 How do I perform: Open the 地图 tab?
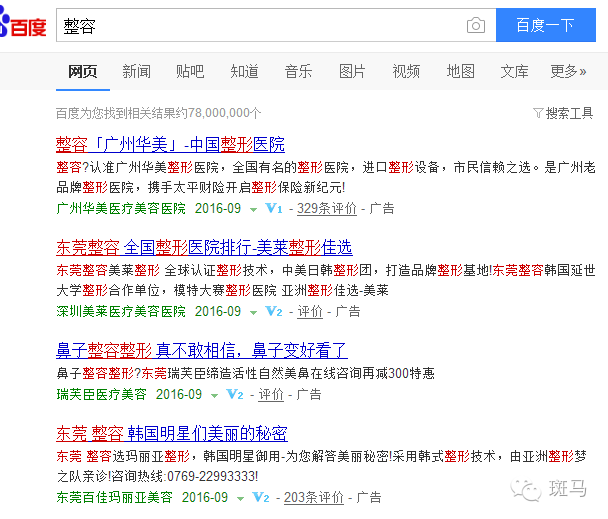pyautogui.click(x=460, y=72)
